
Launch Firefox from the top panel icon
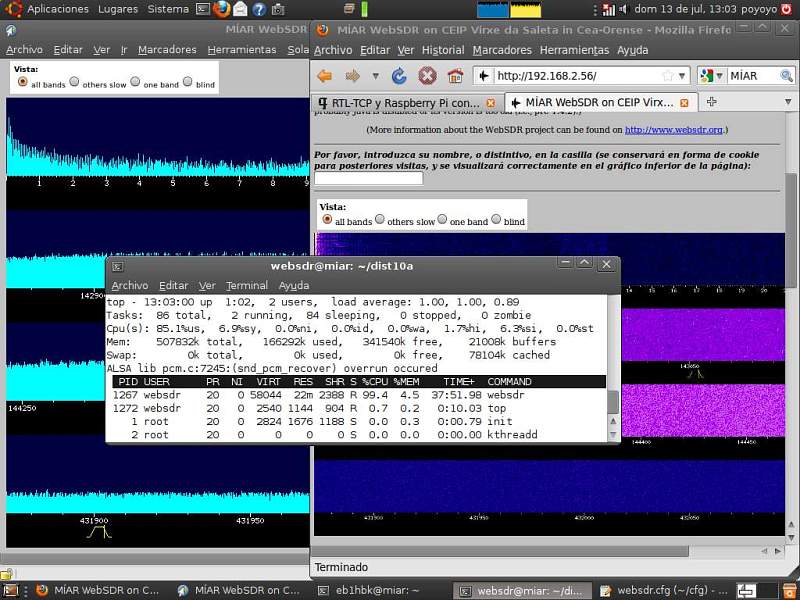point(222,9)
